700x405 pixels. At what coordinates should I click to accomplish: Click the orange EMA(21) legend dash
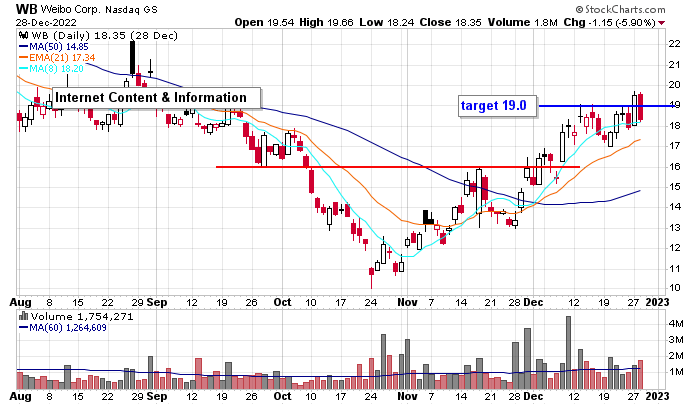click(23, 58)
